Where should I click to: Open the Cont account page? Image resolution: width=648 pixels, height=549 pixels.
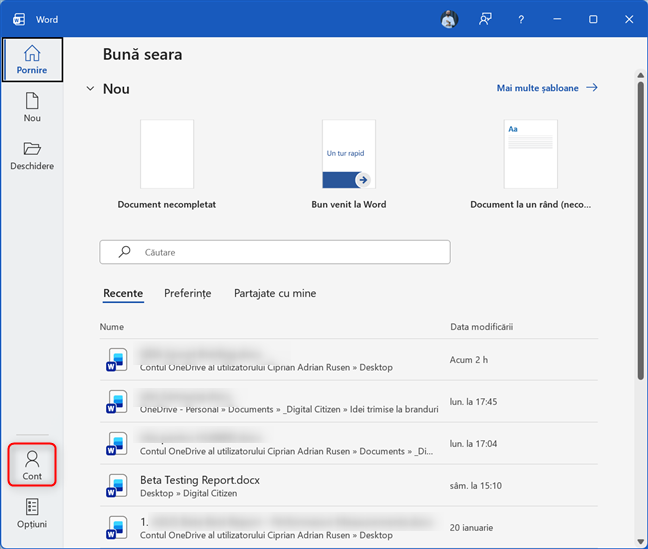pos(32,465)
